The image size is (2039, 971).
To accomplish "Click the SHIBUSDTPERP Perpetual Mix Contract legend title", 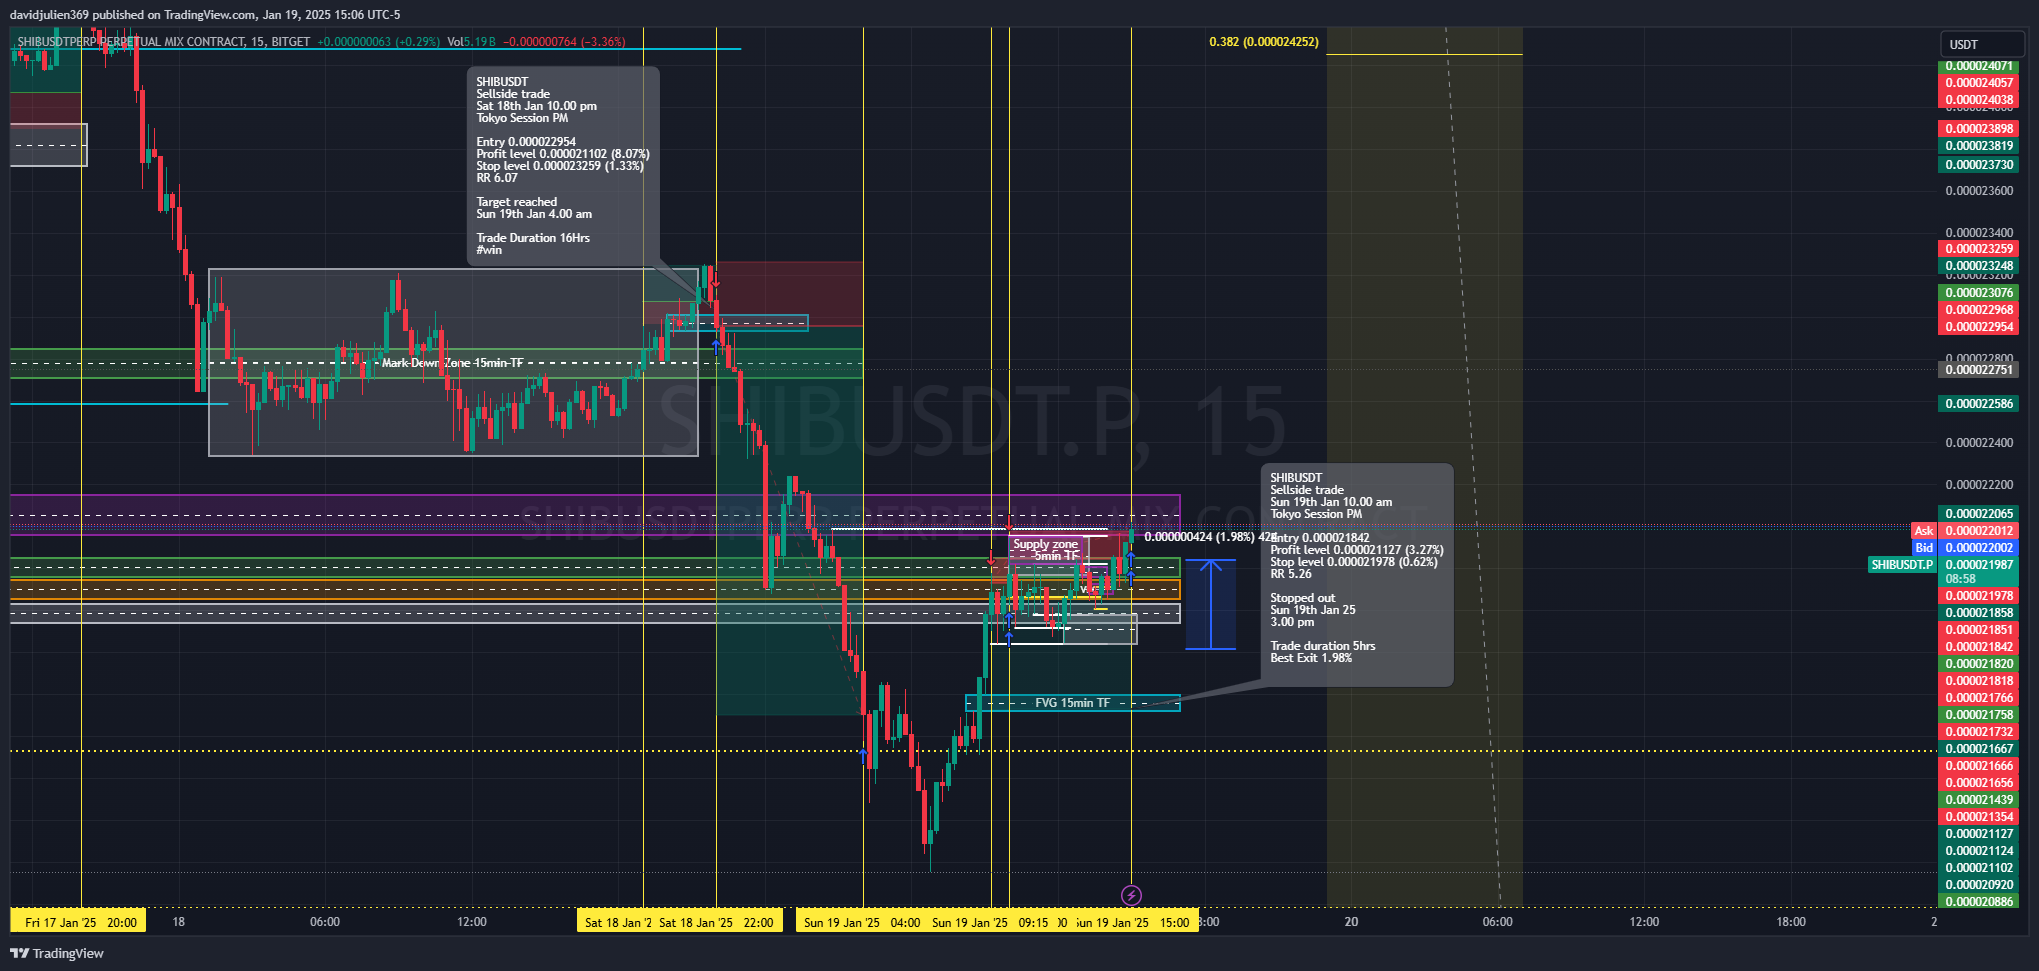I will tap(164, 42).
